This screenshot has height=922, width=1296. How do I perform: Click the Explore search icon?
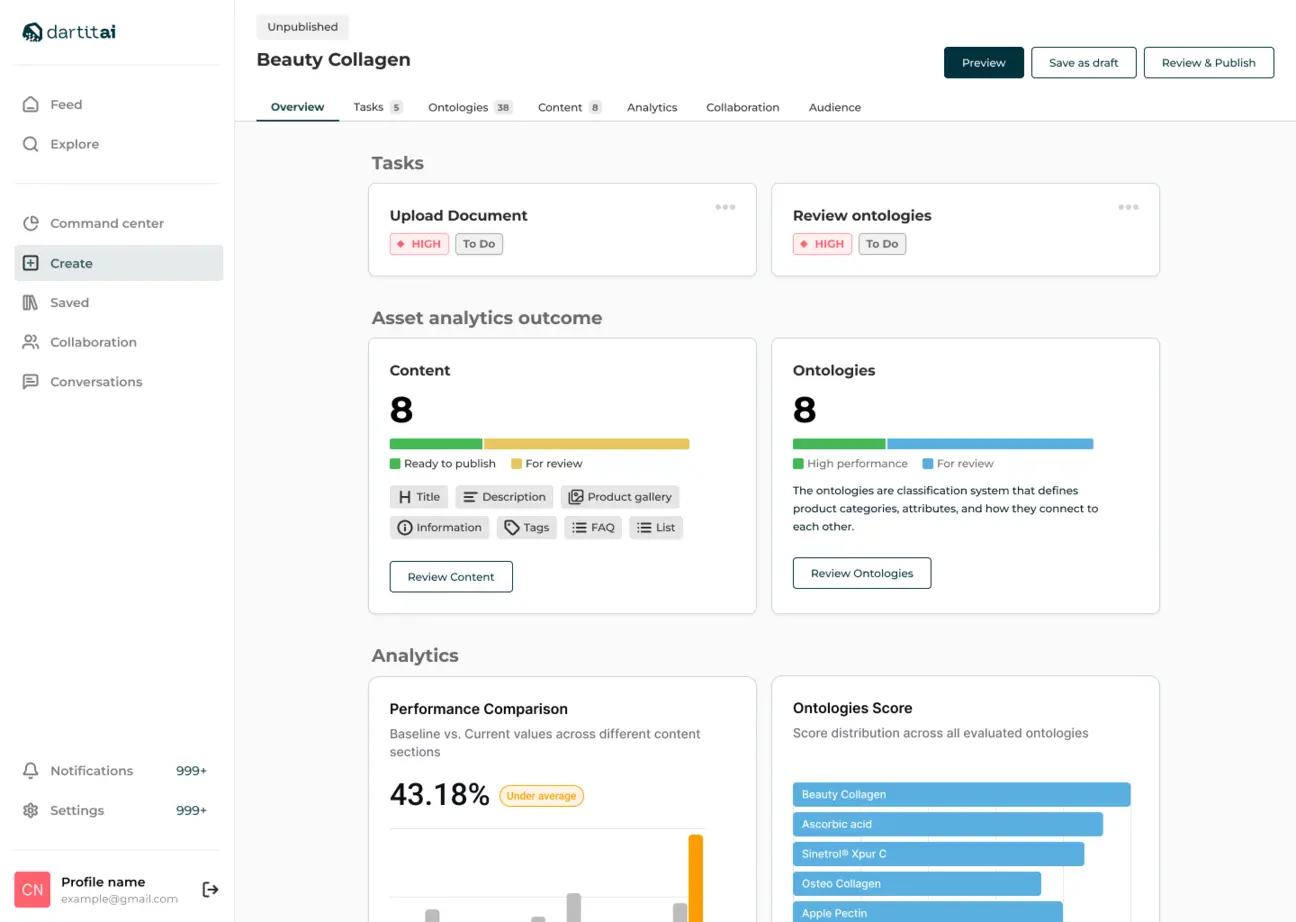click(31, 144)
